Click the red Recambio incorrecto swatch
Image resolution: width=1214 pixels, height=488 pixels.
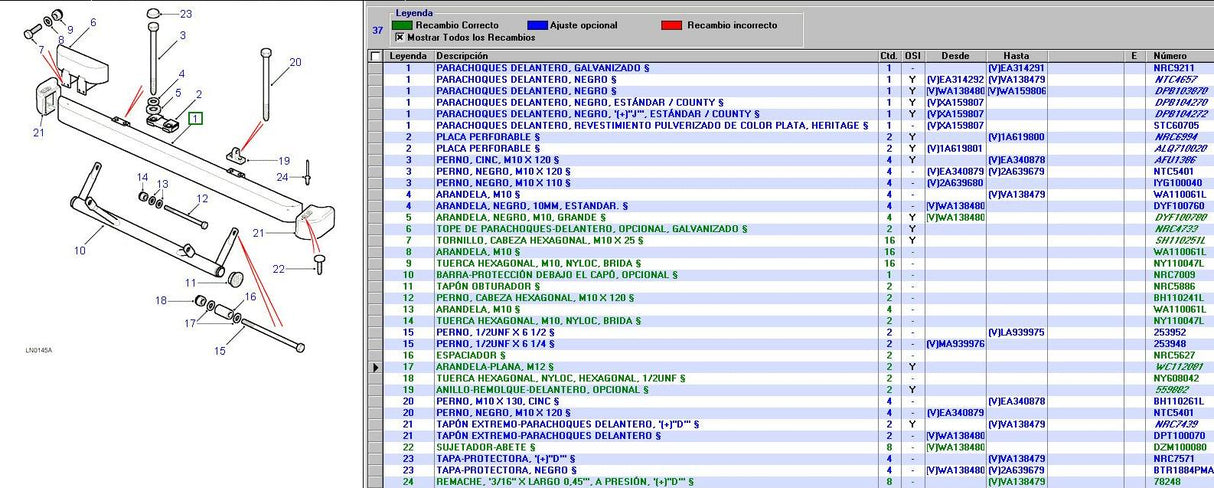pos(673,25)
